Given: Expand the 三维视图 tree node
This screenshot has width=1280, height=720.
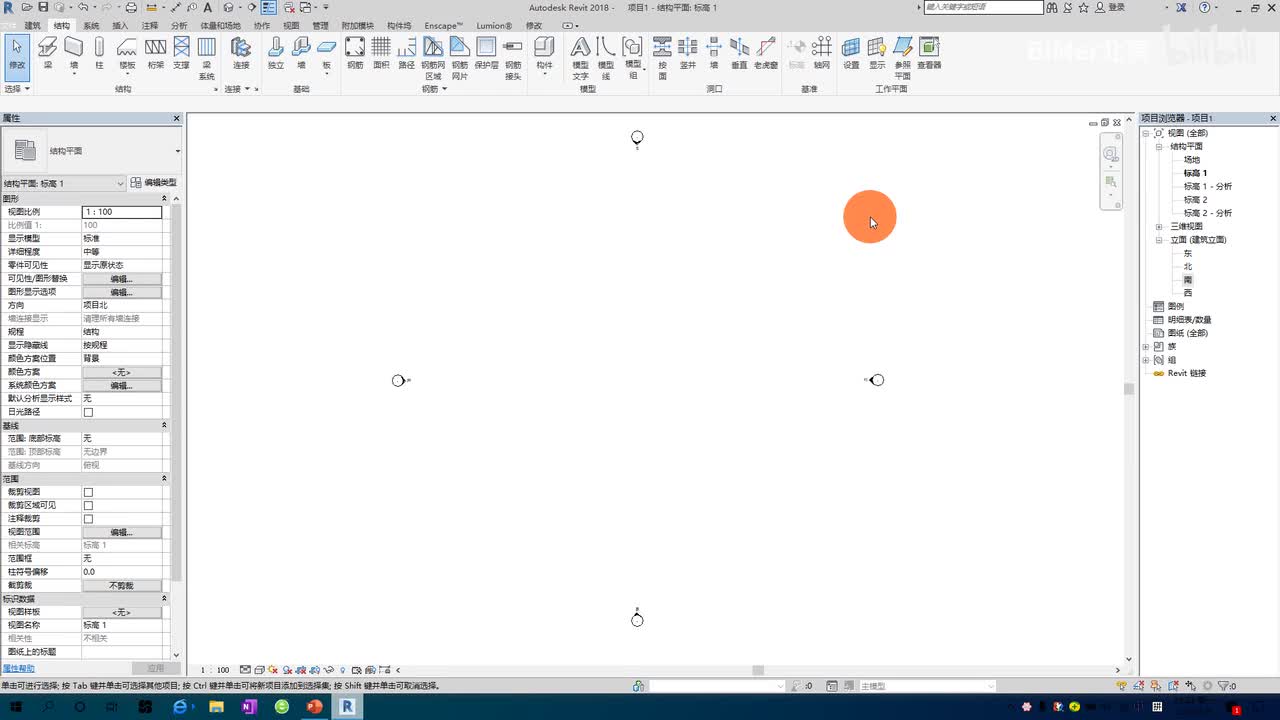Looking at the screenshot, I should coord(1159,227).
